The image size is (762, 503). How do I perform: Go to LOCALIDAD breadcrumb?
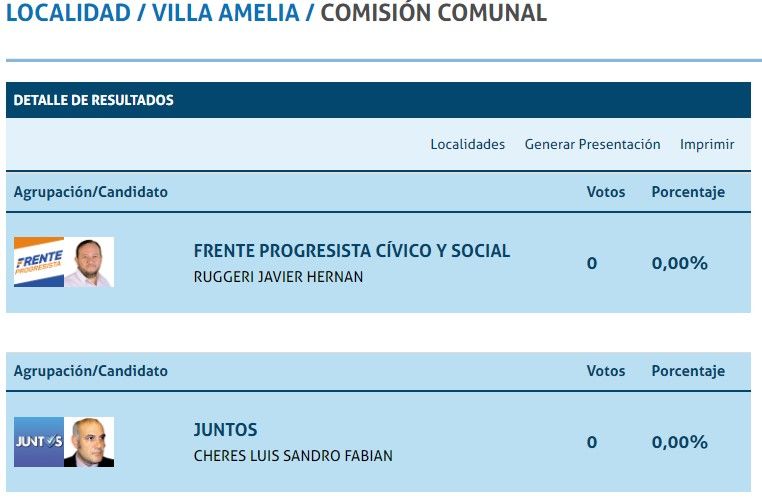(x=68, y=13)
